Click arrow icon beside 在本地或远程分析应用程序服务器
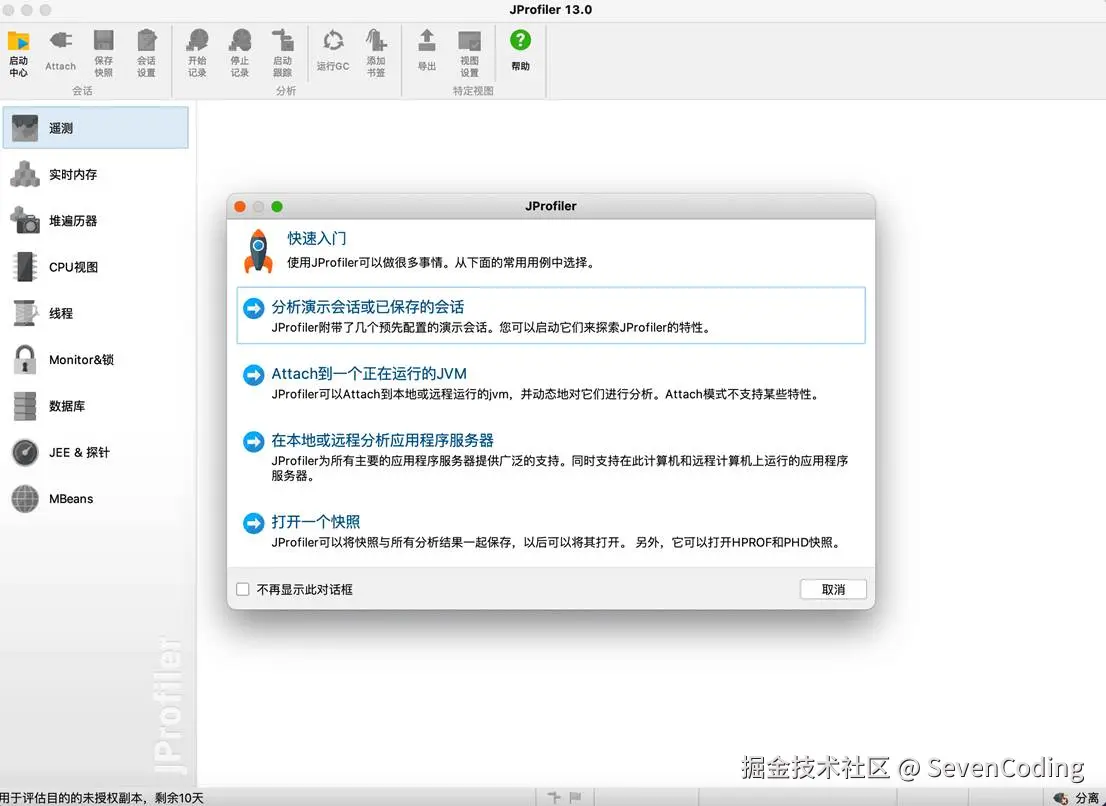The image size is (1106, 806). 253,441
